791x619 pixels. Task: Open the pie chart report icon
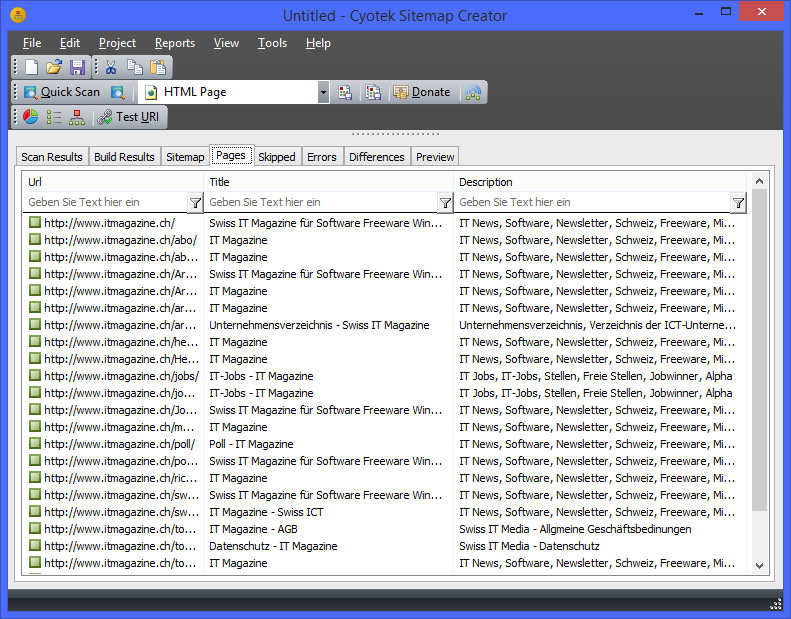[x=31, y=117]
